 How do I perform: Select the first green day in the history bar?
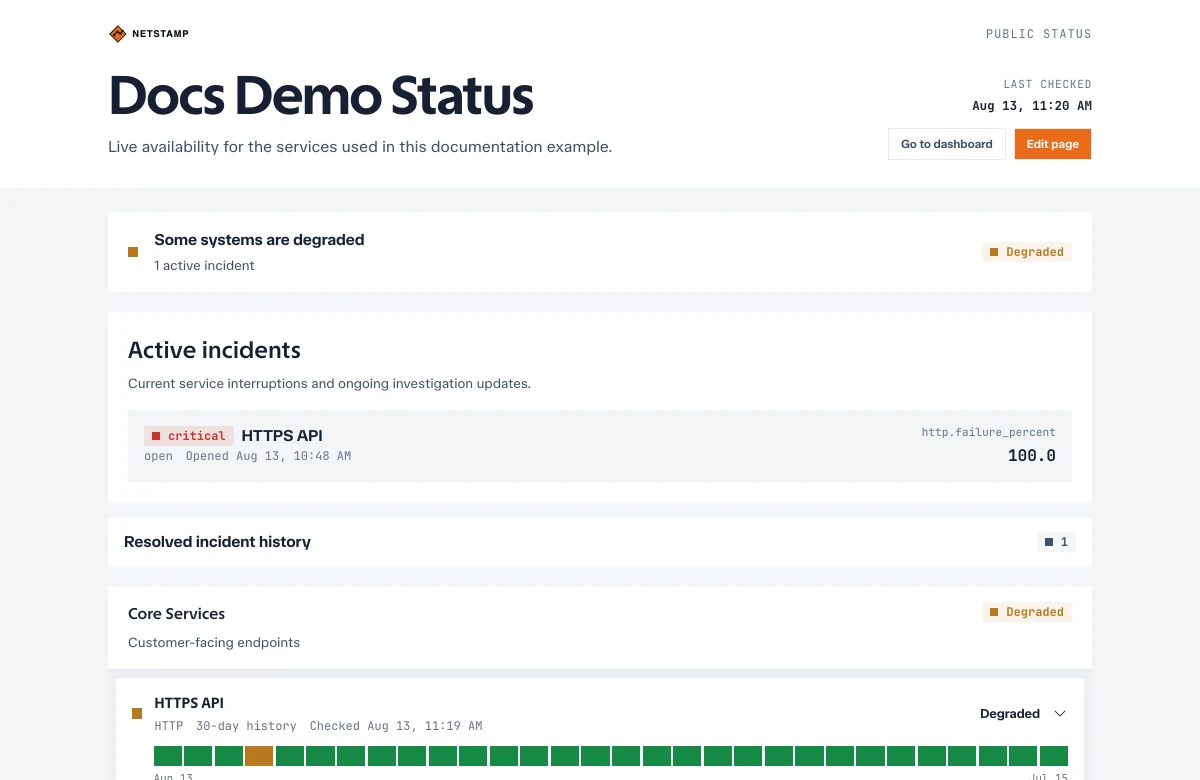(168, 756)
